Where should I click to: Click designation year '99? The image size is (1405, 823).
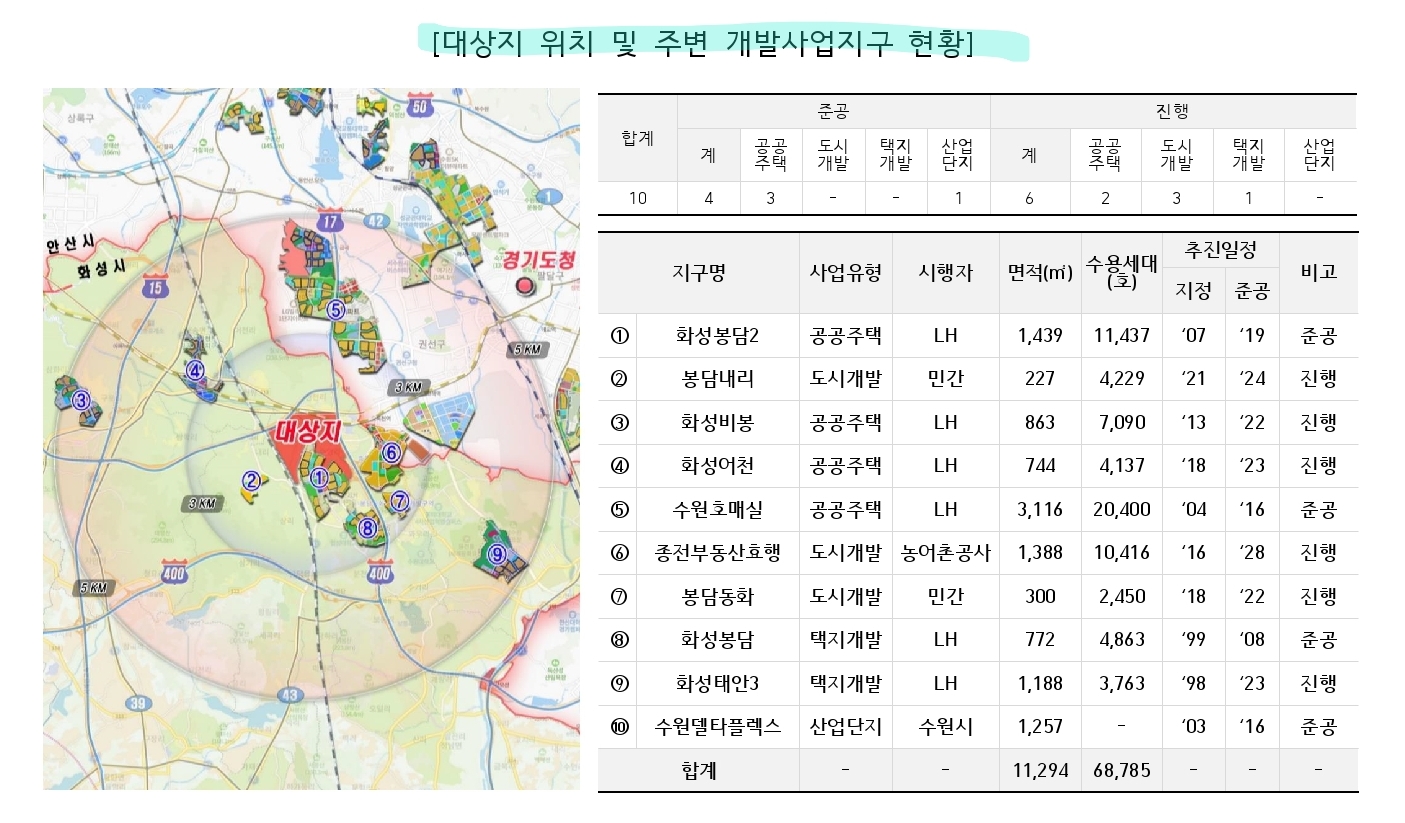1193,640
